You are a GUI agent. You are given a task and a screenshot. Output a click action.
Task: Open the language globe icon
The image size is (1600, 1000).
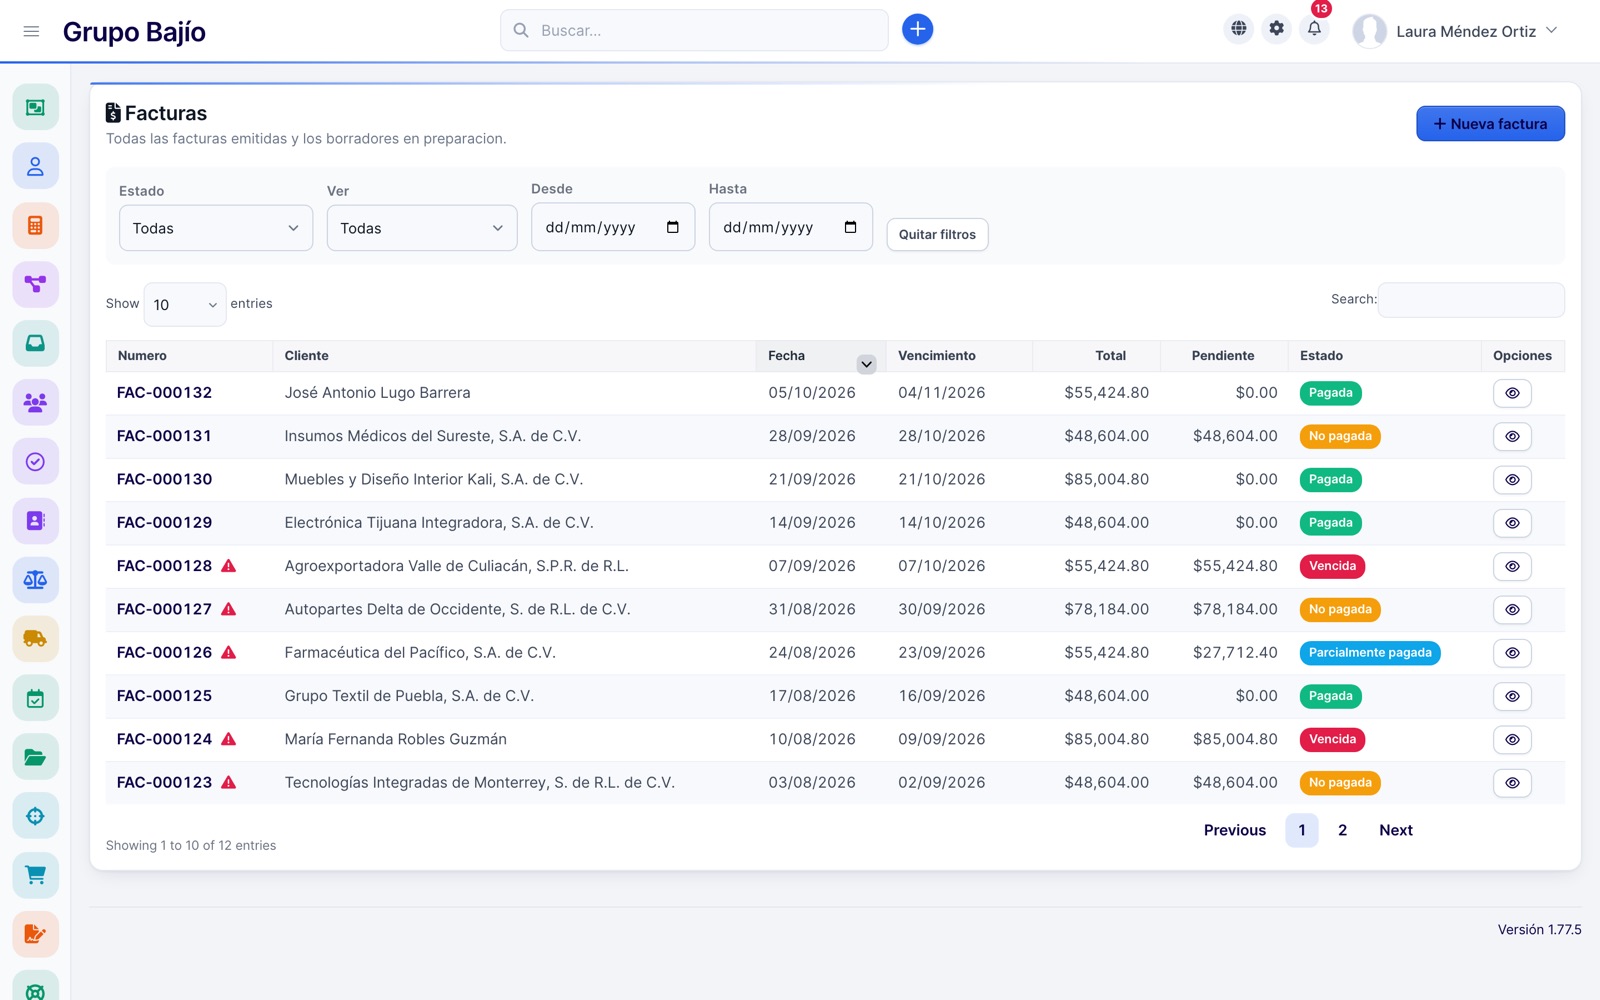tap(1239, 29)
